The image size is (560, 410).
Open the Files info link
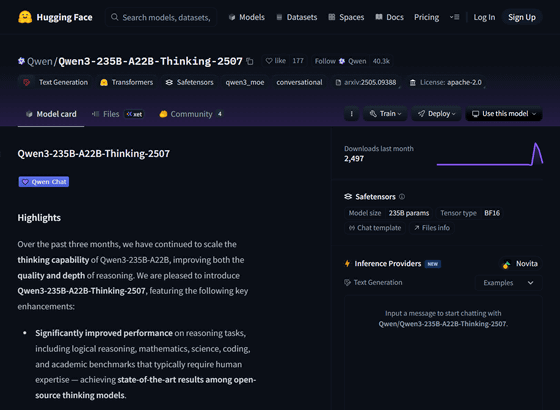coord(432,228)
